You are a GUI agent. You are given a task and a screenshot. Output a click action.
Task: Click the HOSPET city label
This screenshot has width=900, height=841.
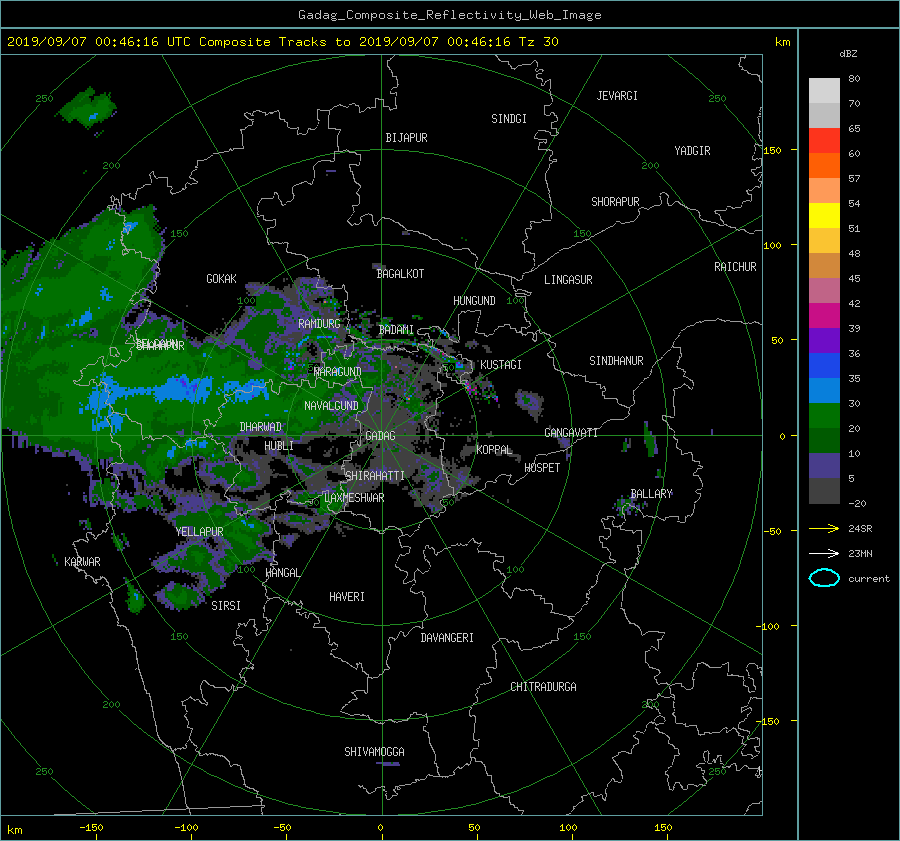(542, 468)
